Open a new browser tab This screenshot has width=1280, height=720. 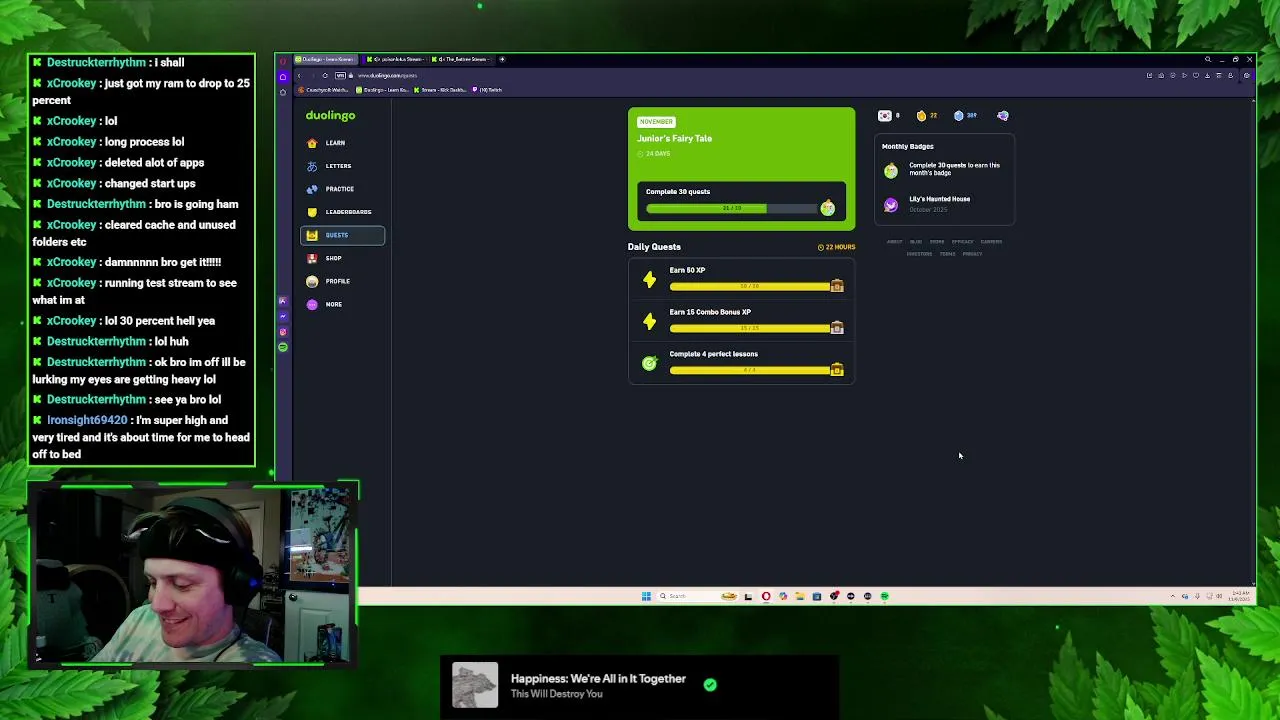point(502,60)
